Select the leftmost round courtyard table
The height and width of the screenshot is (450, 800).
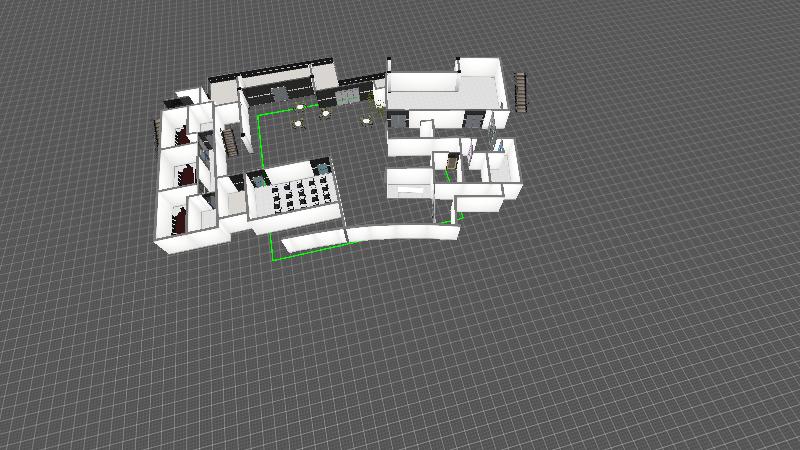tap(297, 124)
